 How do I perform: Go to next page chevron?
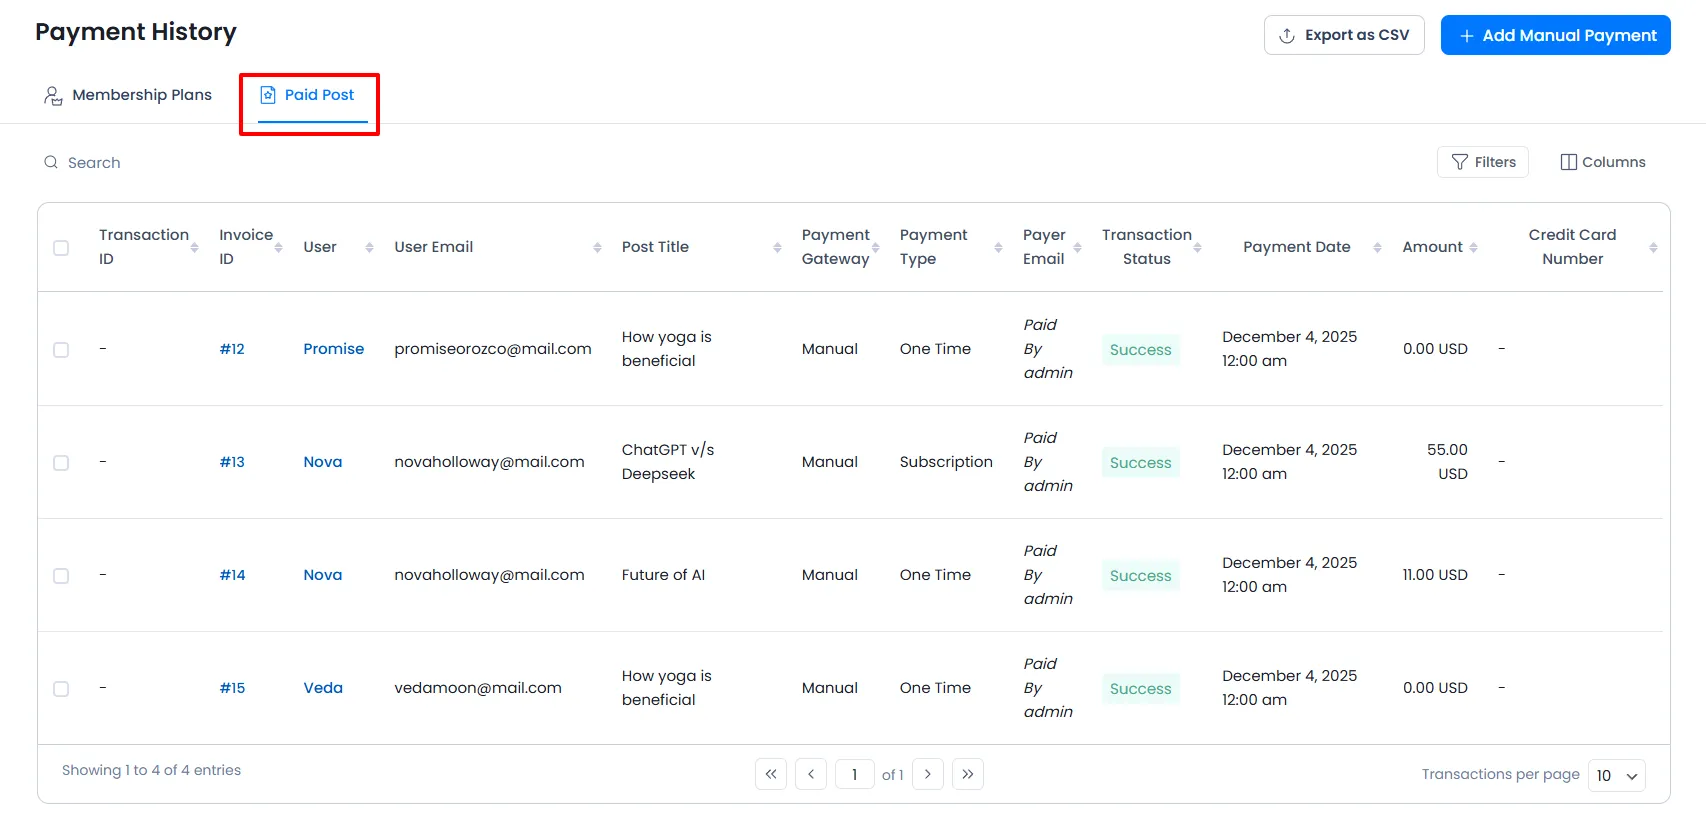coord(928,774)
